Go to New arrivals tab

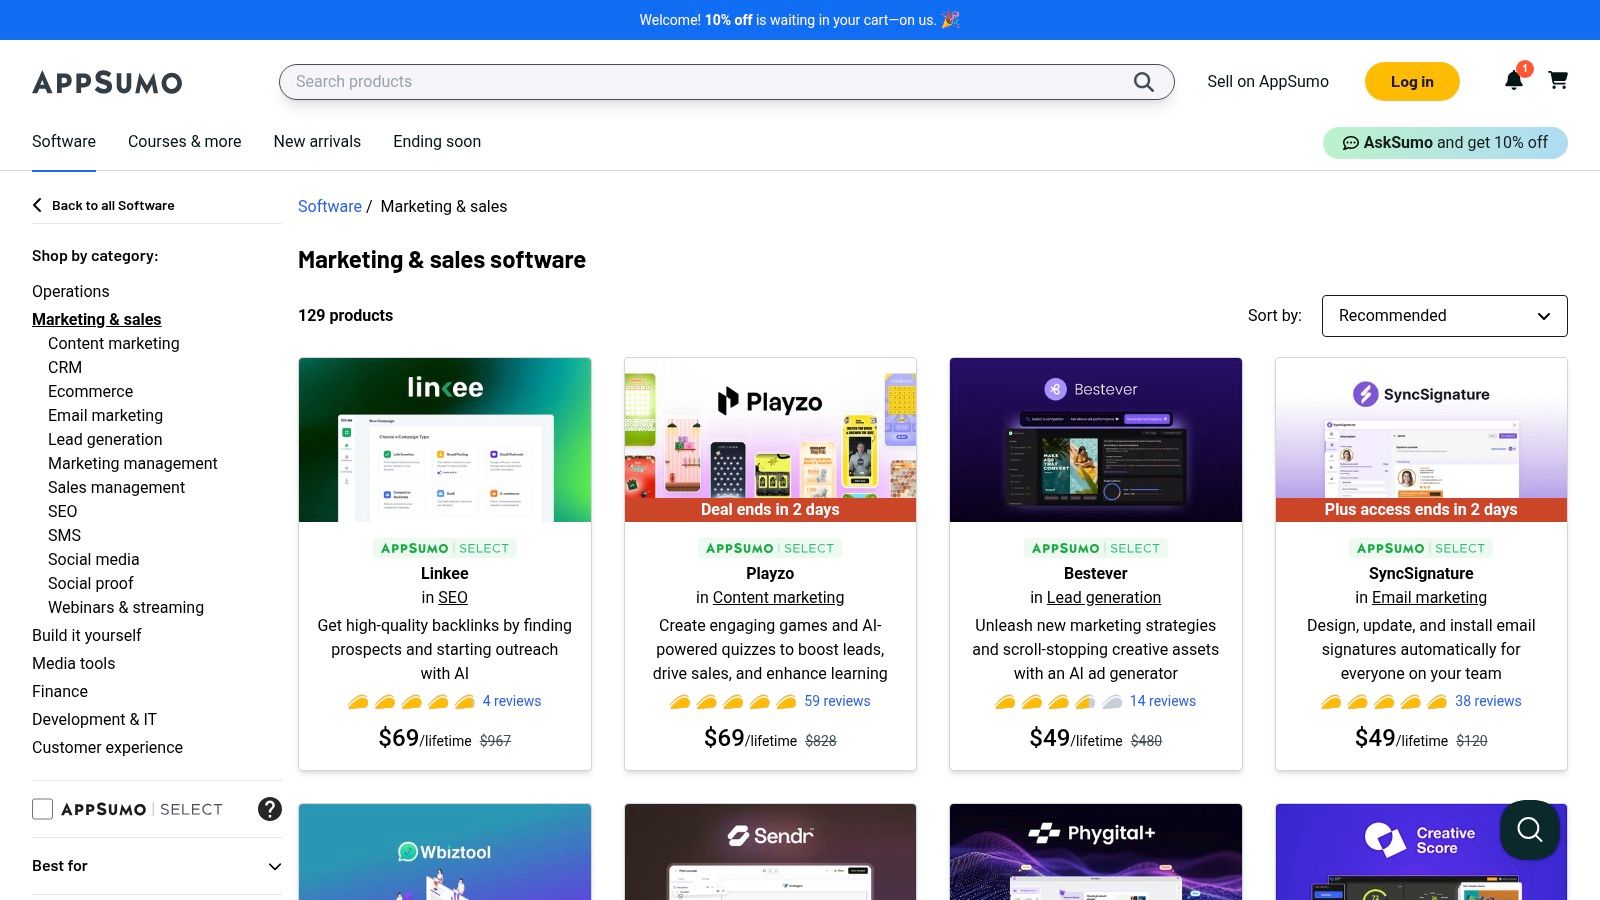point(317,142)
